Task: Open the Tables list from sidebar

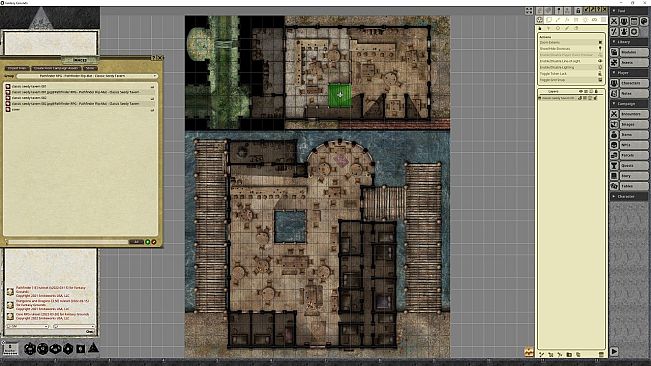Action: click(634, 186)
